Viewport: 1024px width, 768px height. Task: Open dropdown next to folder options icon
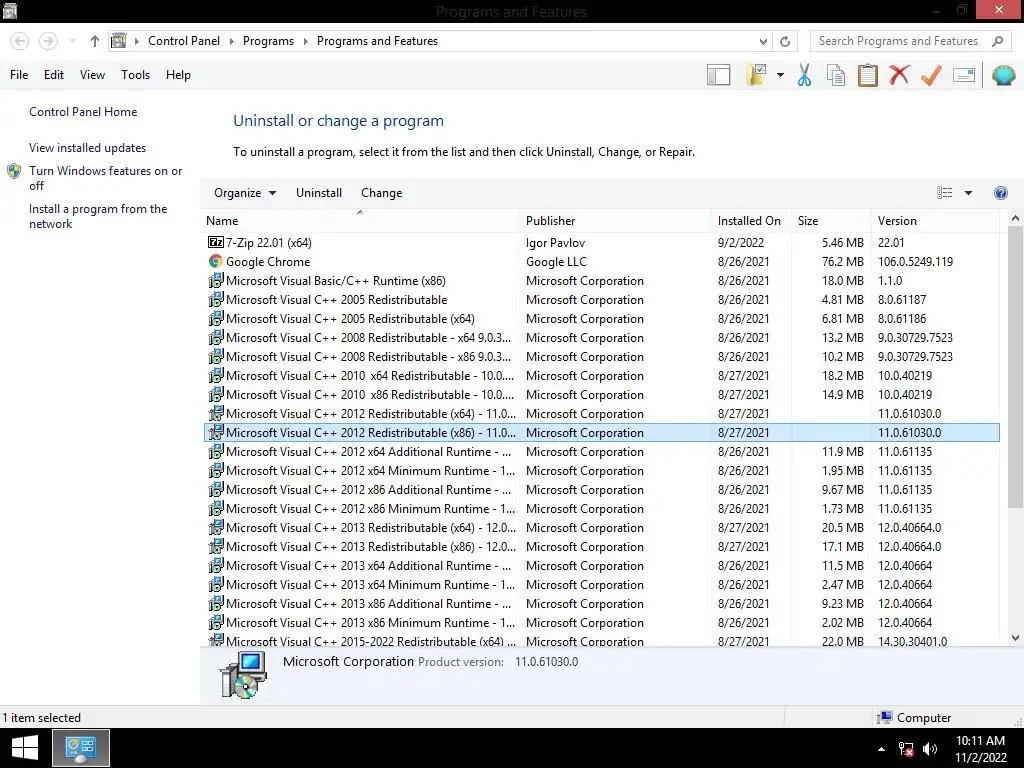pyautogui.click(x=780, y=75)
